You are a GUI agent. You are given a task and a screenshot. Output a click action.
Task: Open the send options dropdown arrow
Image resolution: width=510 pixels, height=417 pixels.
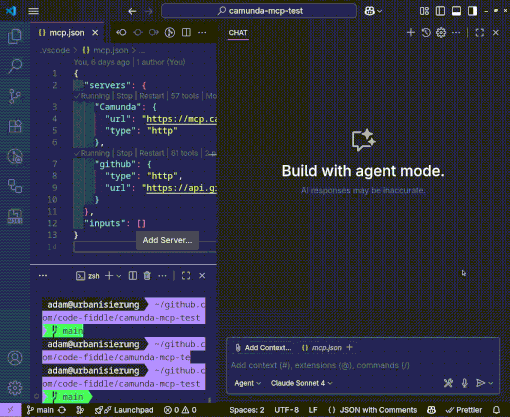pyautogui.click(x=491, y=383)
